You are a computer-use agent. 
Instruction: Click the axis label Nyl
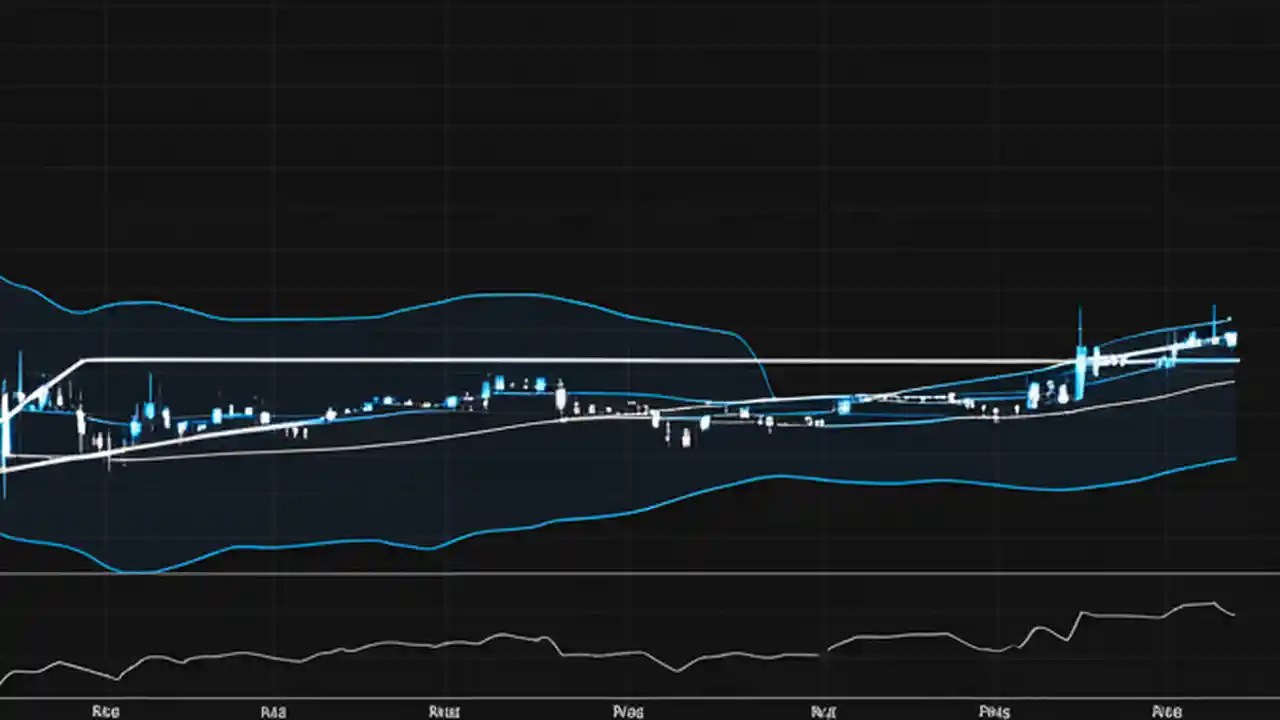coord(628,711)
